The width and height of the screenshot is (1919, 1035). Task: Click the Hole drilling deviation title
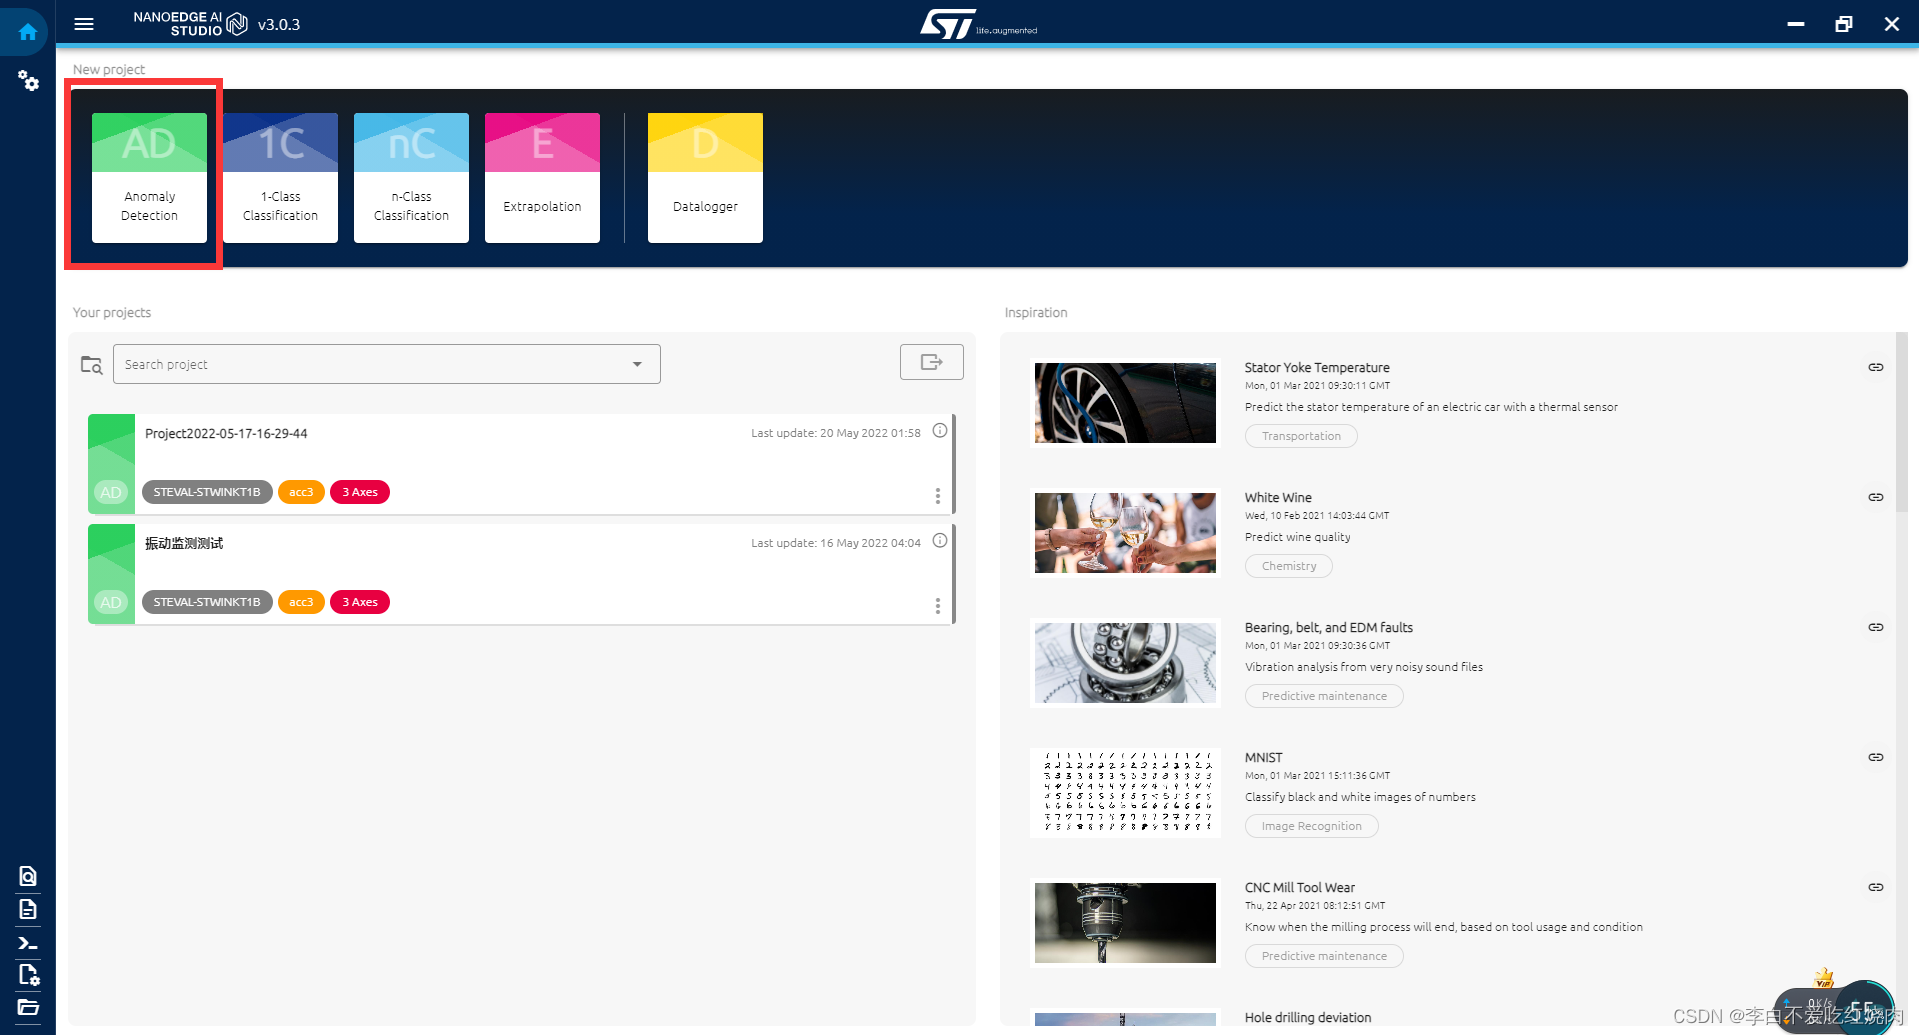coord(1308,1017)
